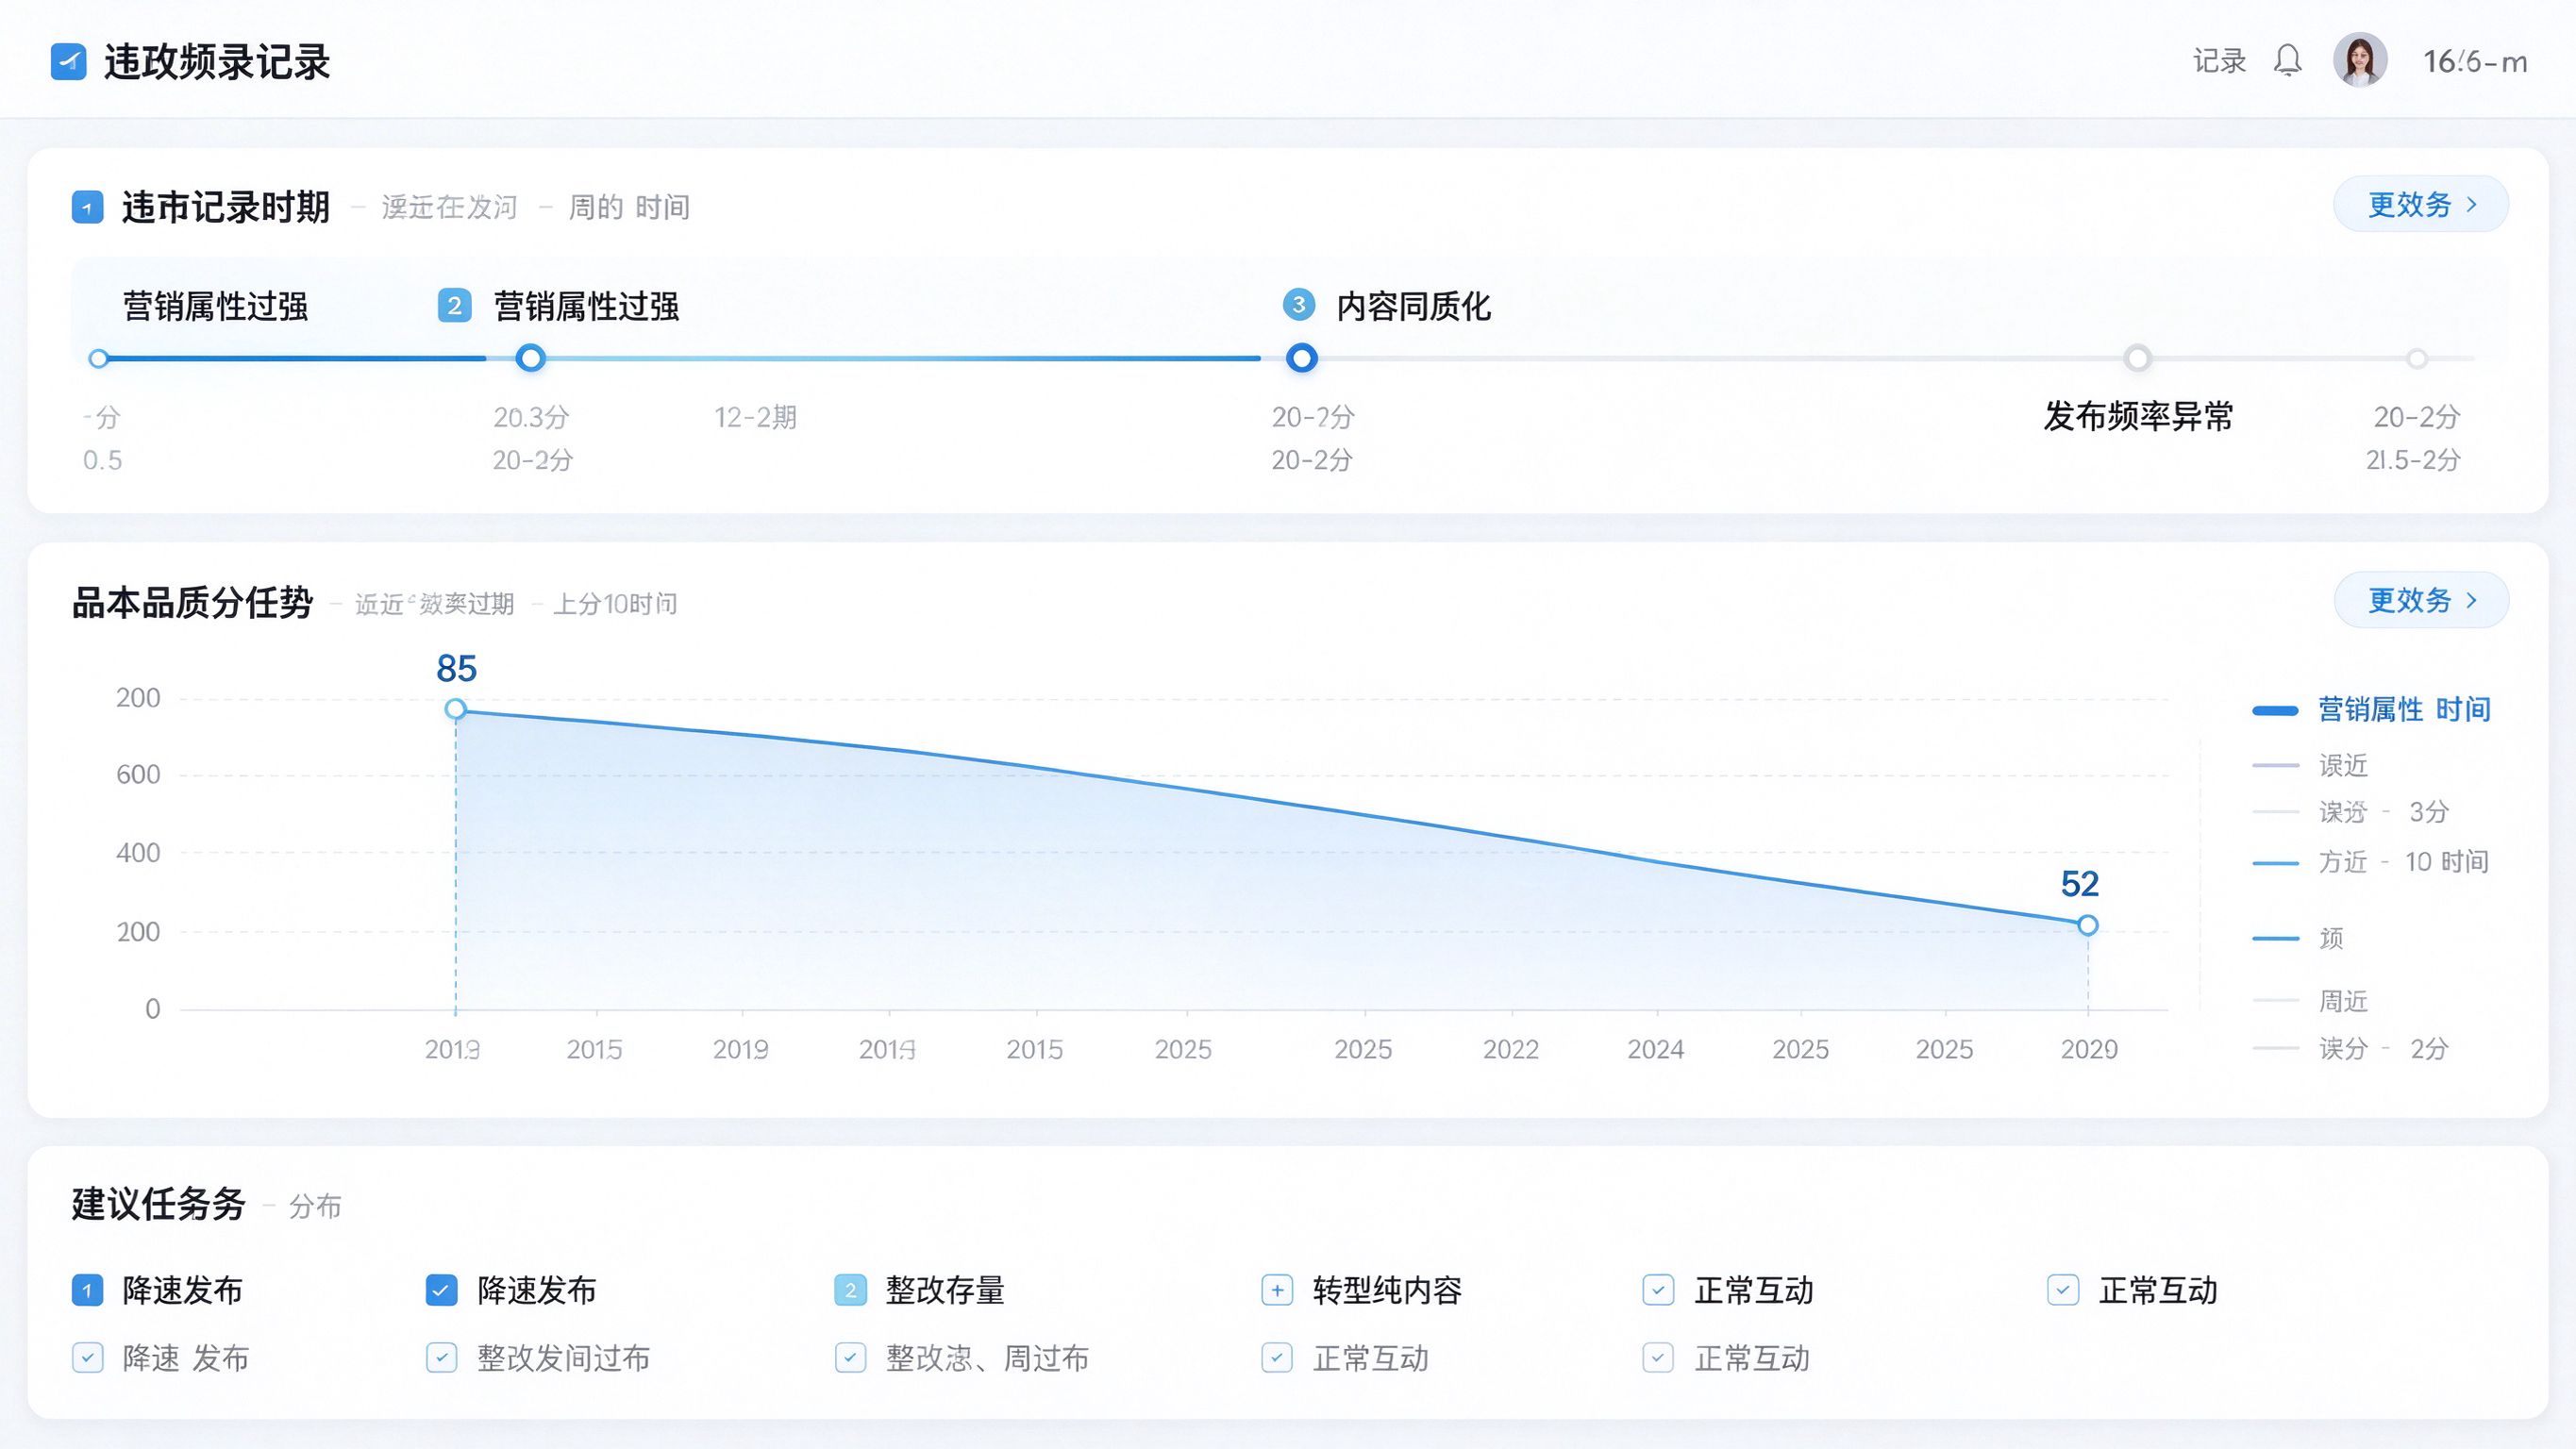Click numbered 2 icon beside 整改存量
Image resolution: width=2576 pixels, height=1449 pixels.
point(850,1290)
